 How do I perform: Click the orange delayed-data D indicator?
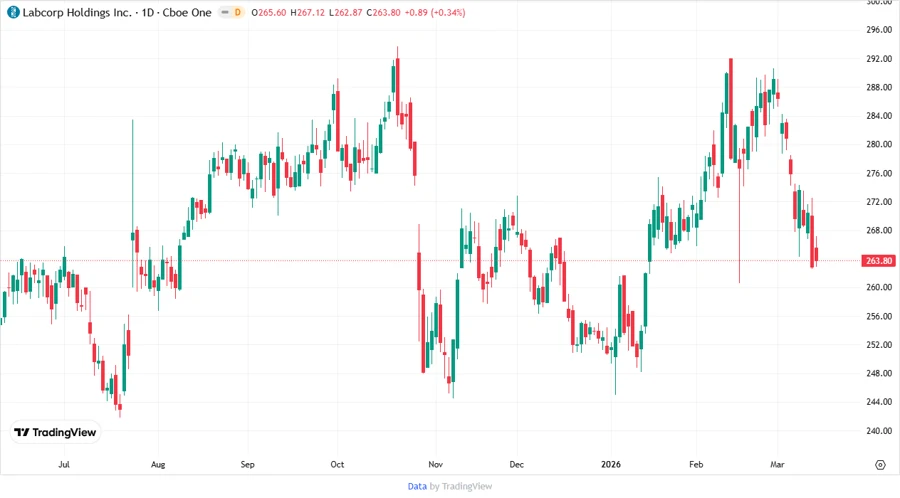coord(238,12)
